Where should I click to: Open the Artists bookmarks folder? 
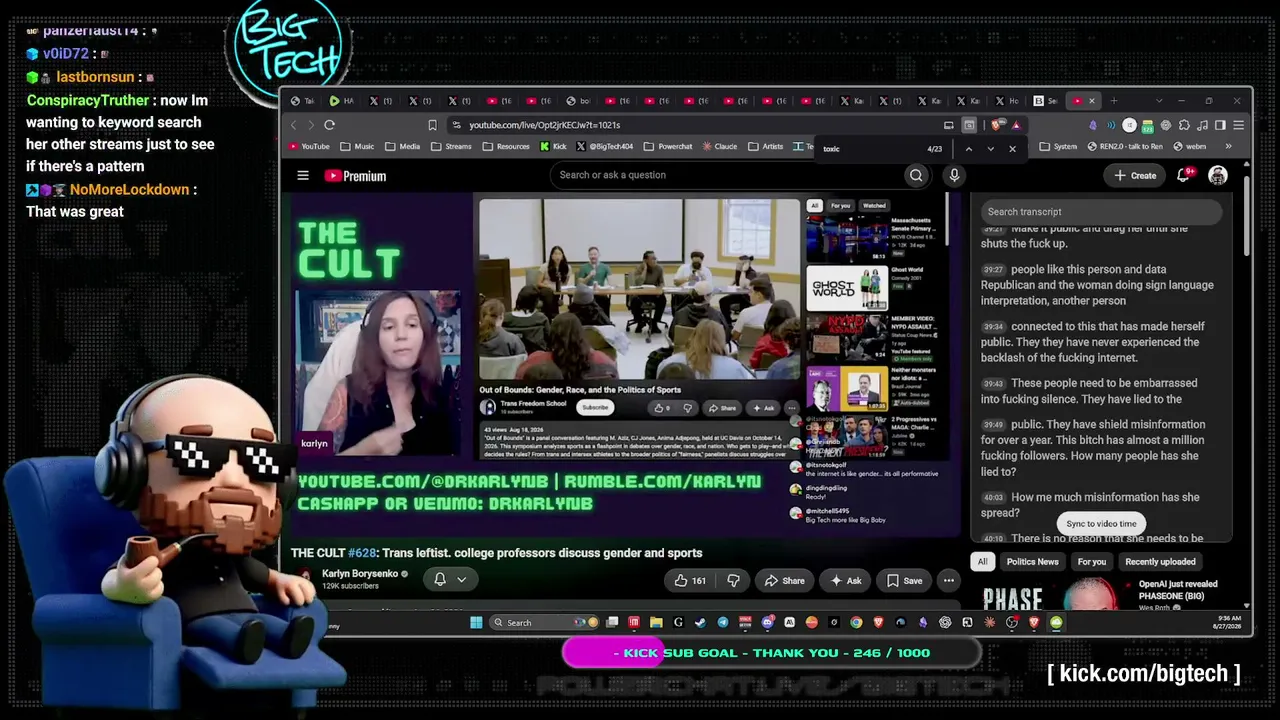point(766,147)
